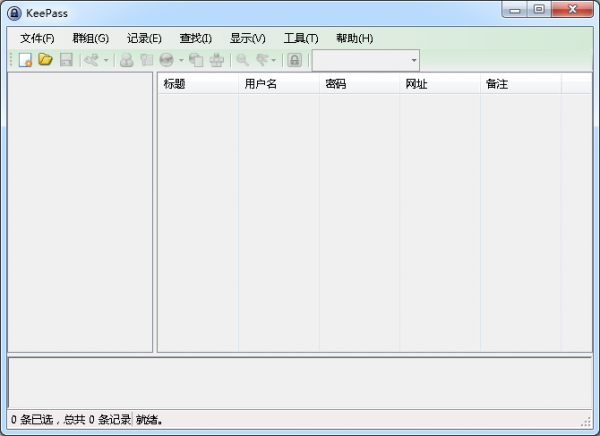Sort by the 网址 column header
This screenshot has height=436, width=600.
tap(440, 84)
